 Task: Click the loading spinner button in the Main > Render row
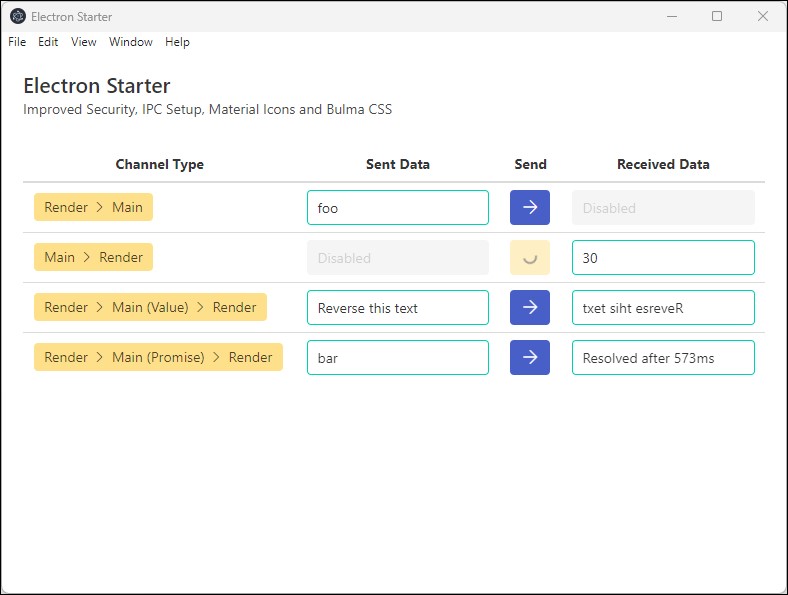point(530,257)
